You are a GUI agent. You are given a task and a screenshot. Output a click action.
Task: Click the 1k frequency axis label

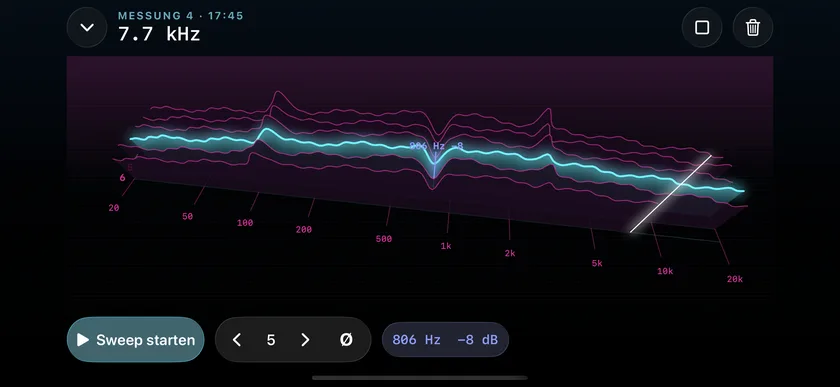pos(446,247)
